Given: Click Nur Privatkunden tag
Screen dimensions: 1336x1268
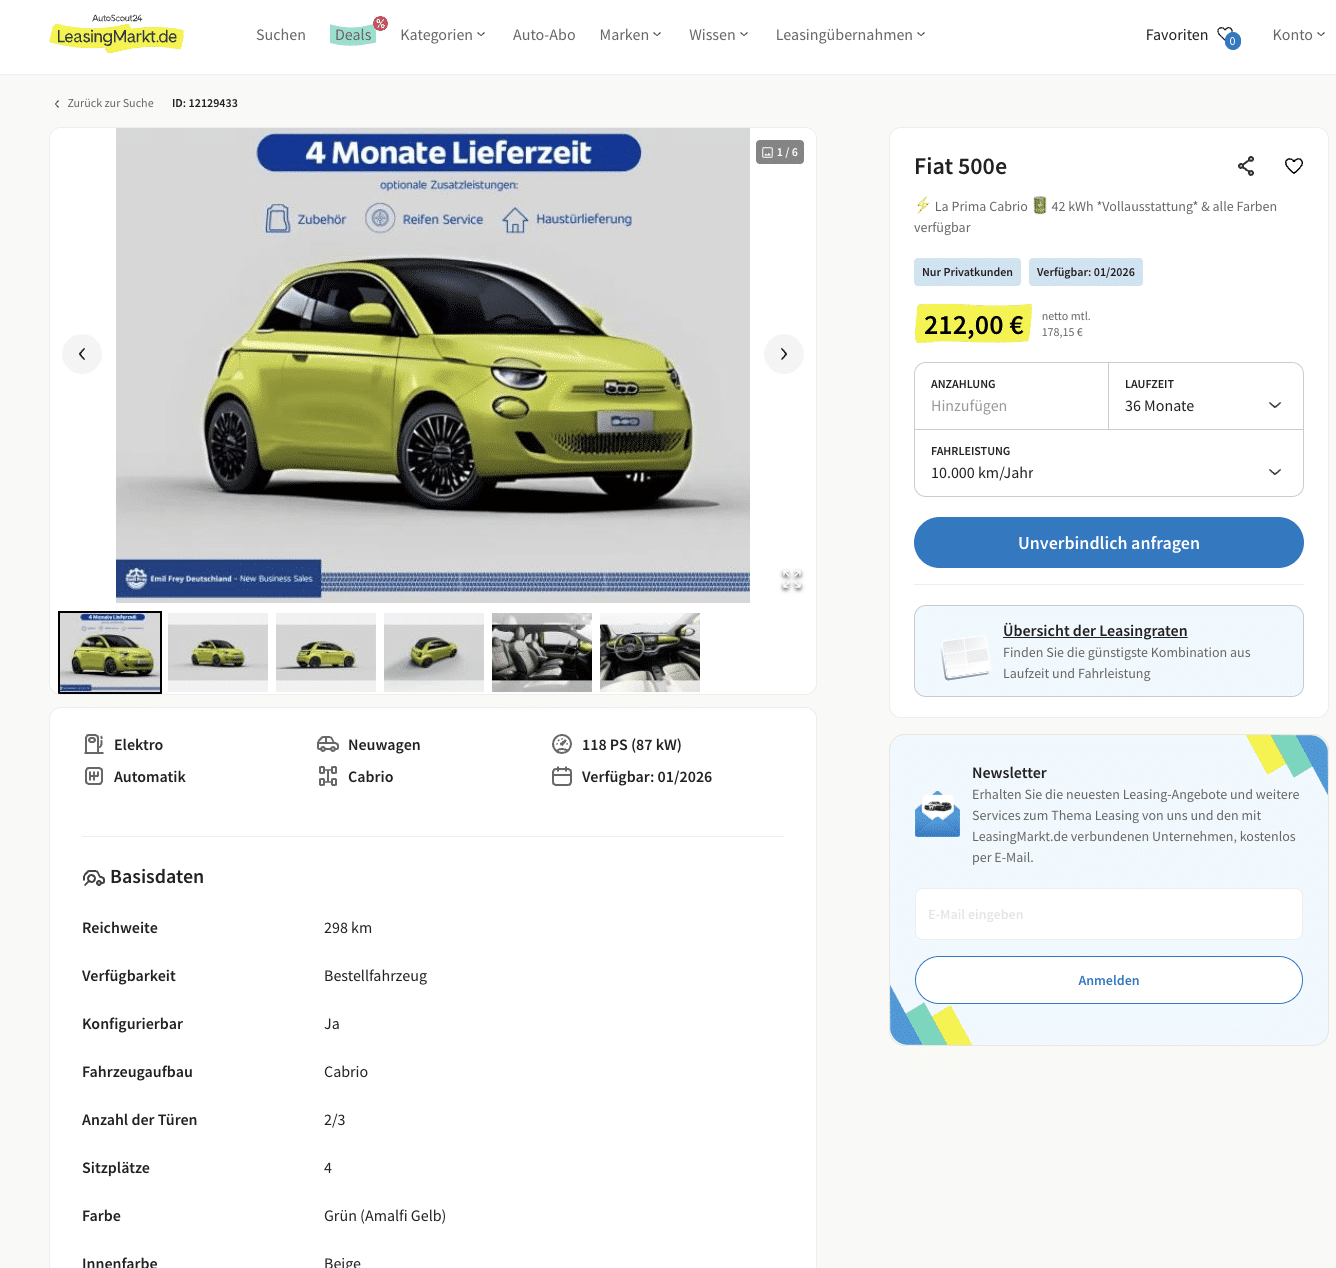Looking at the screenshot, I should 967,272.
